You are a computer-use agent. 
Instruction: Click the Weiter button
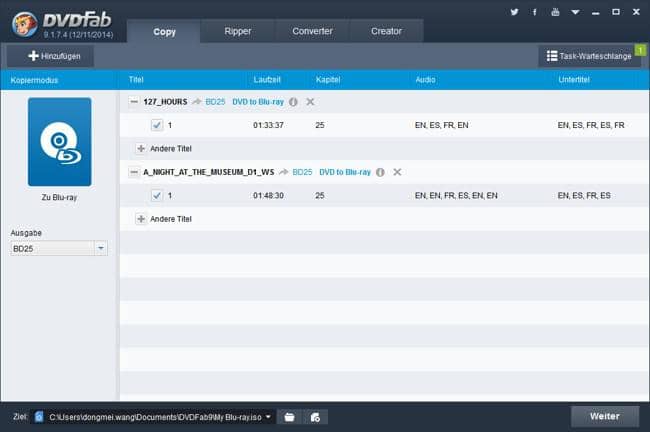[605, 416]
